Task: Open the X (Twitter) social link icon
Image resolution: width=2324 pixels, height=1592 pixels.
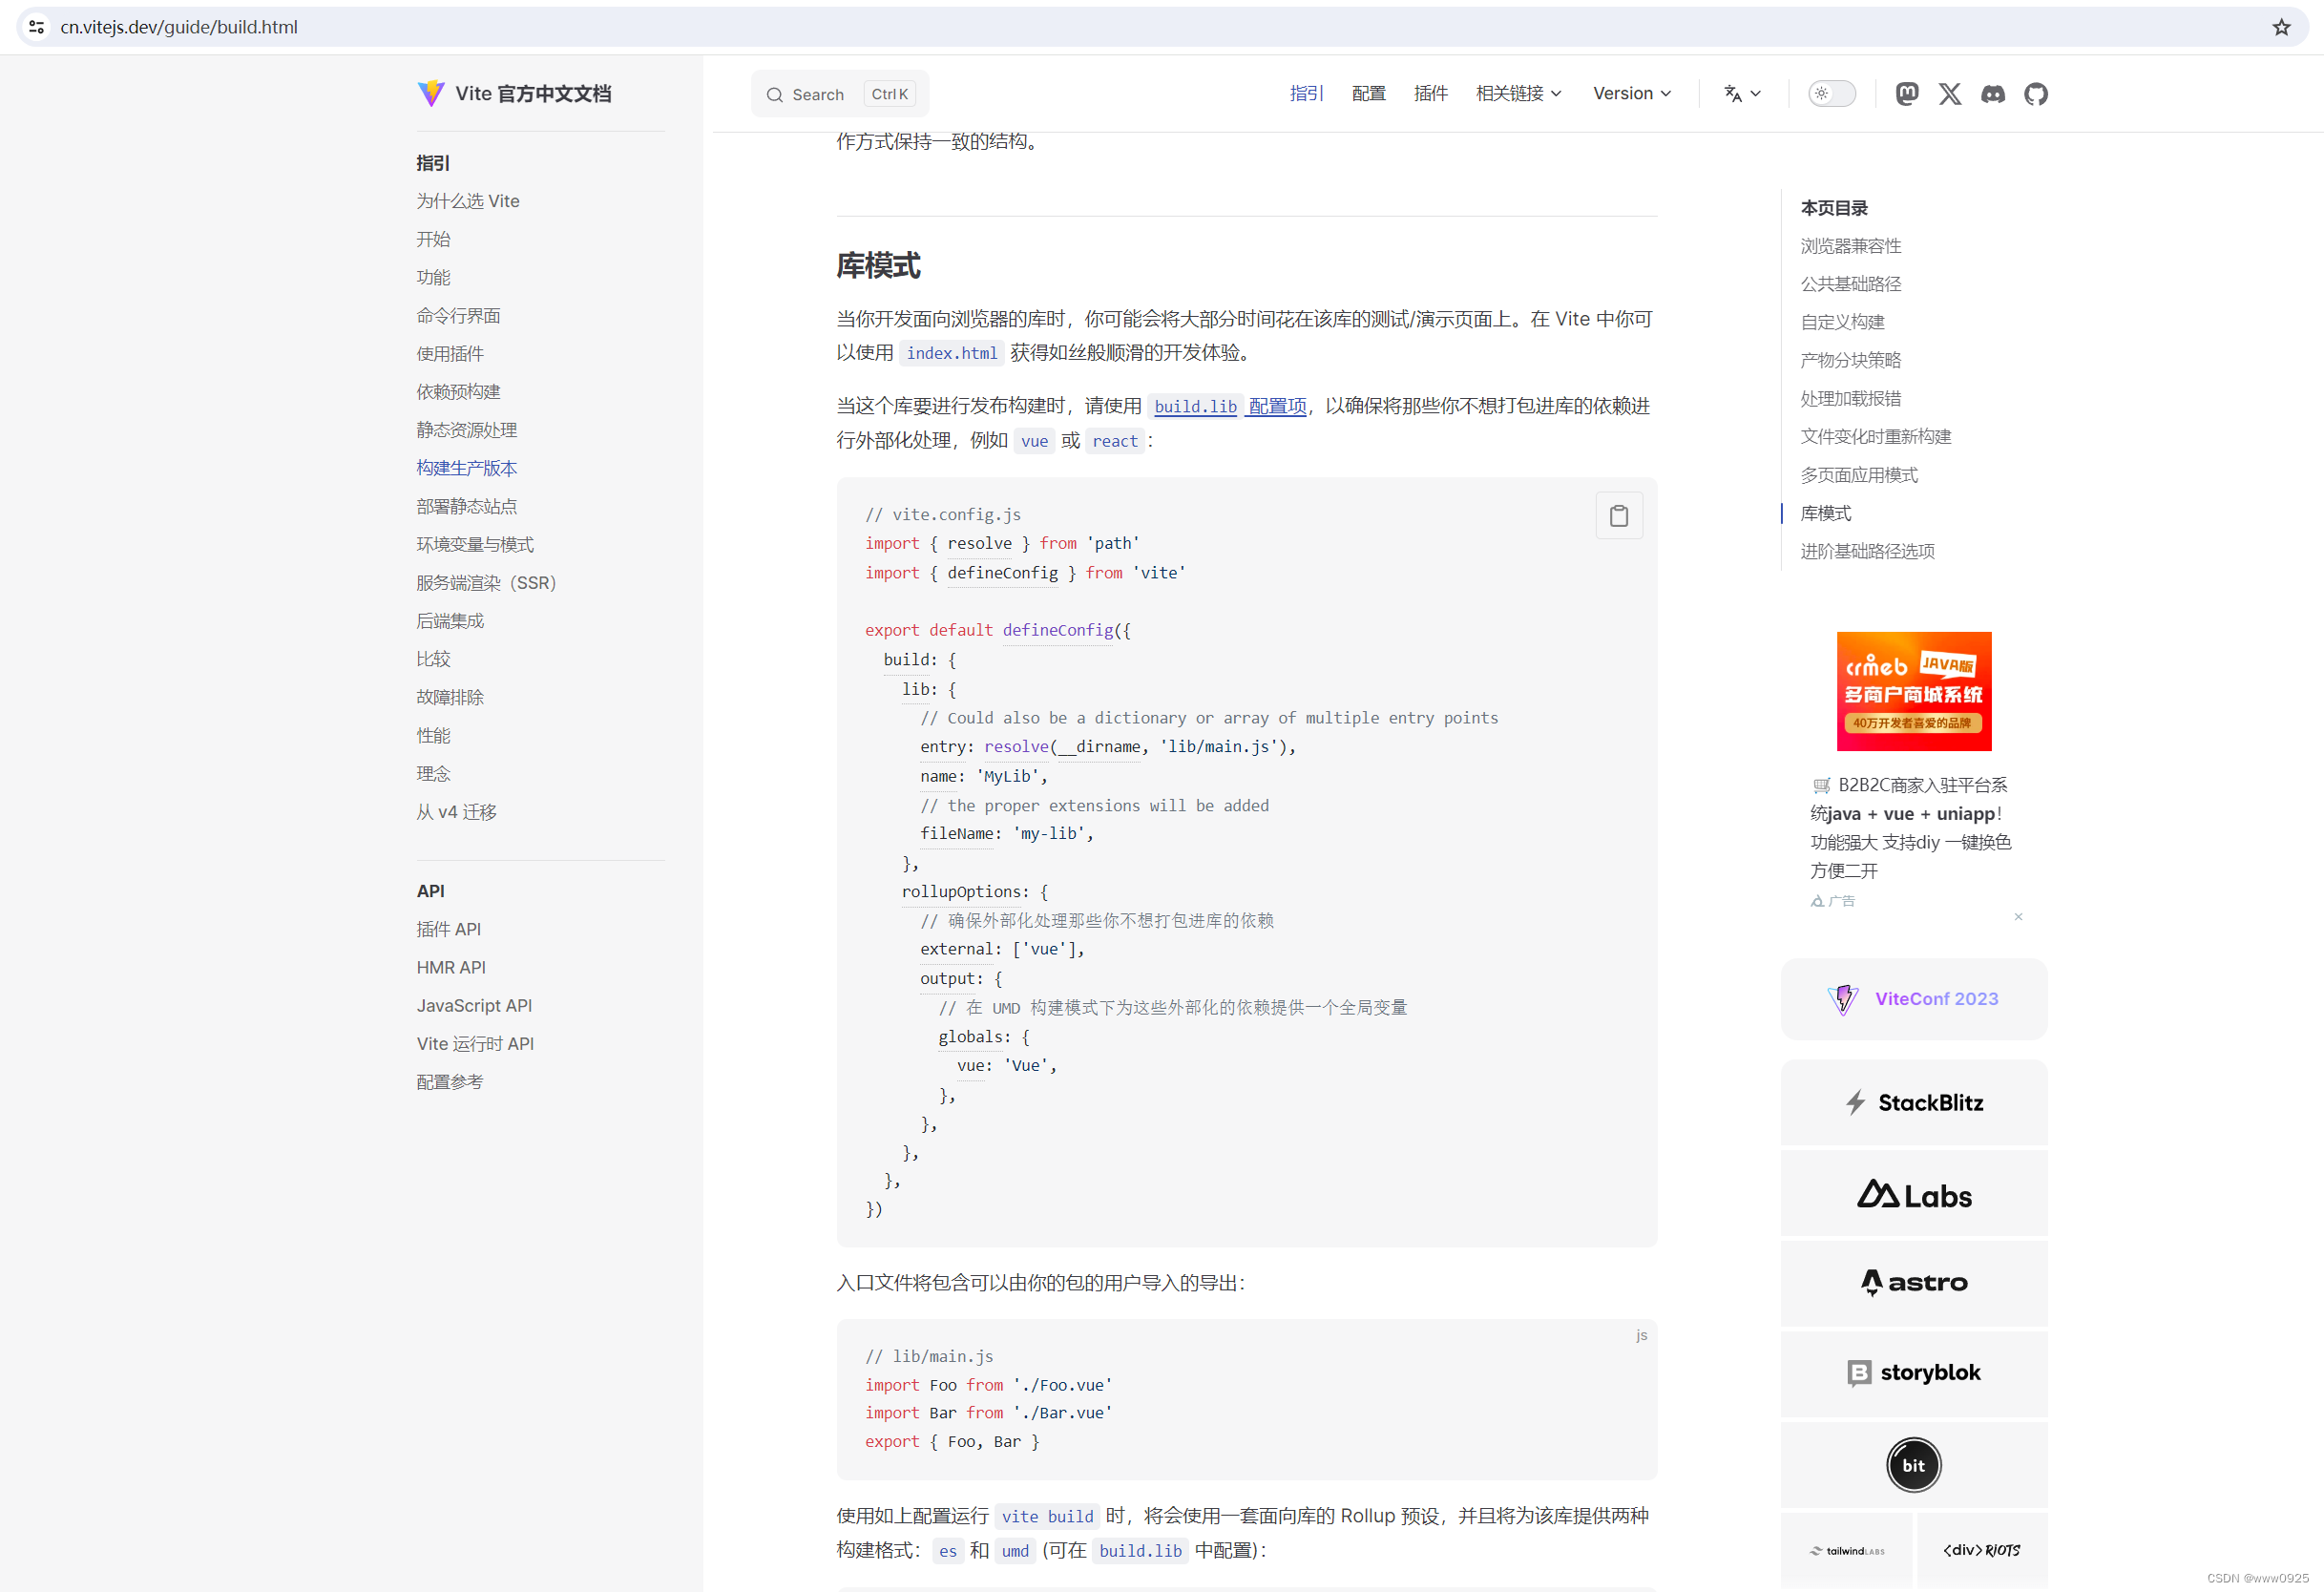Action: 1949,94
